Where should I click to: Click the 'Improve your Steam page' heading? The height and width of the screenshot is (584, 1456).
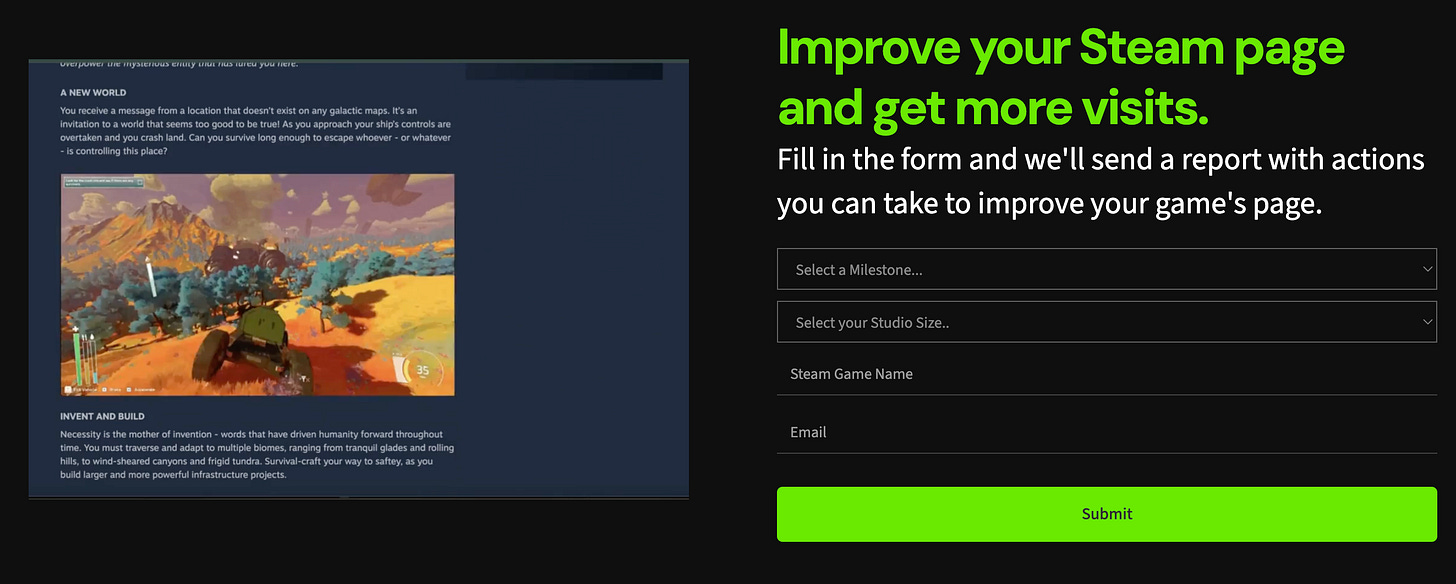click(x=1061, y=78)
